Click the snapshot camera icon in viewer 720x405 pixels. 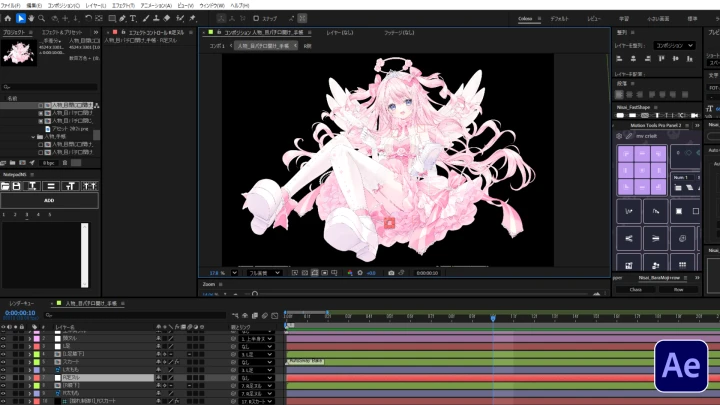[391, 273]
